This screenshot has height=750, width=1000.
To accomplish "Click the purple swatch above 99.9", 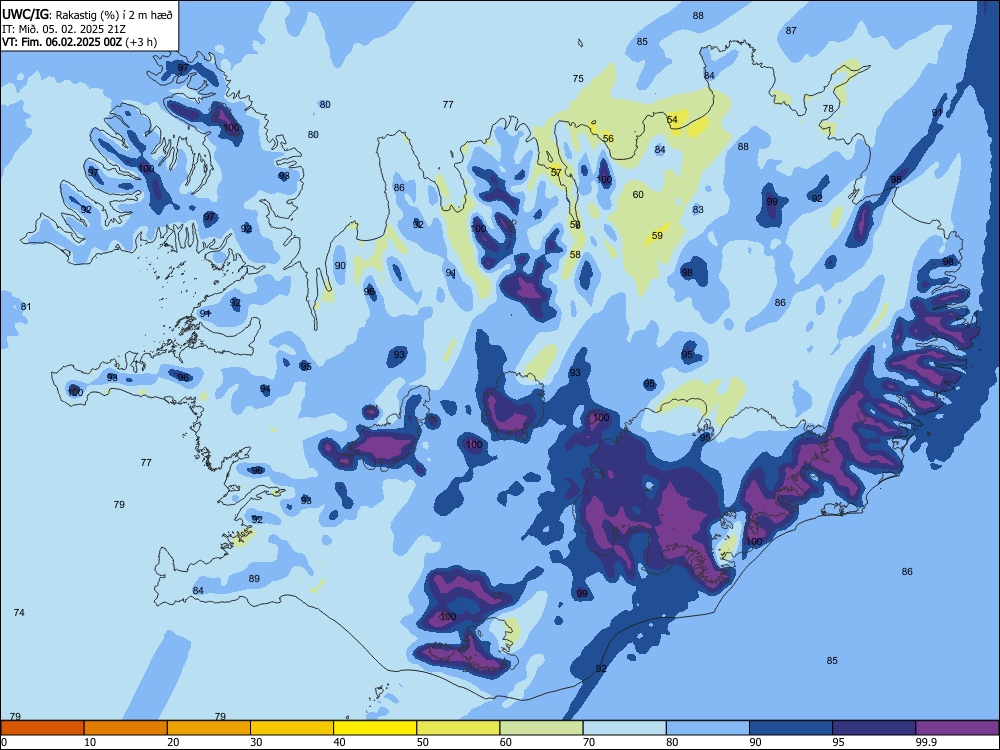I will pos(957,728).
